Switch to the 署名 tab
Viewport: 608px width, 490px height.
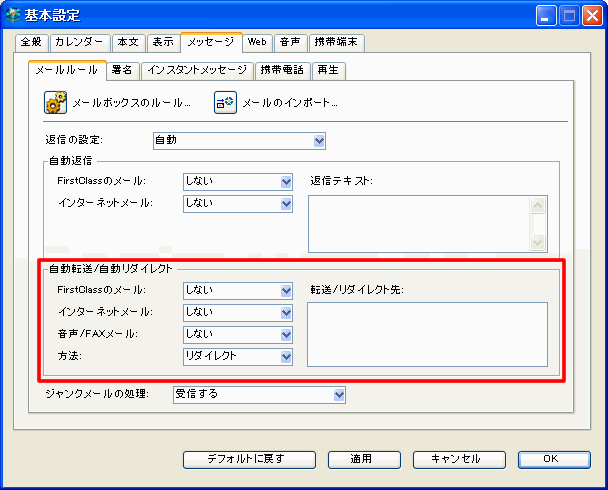coord(123,70)
